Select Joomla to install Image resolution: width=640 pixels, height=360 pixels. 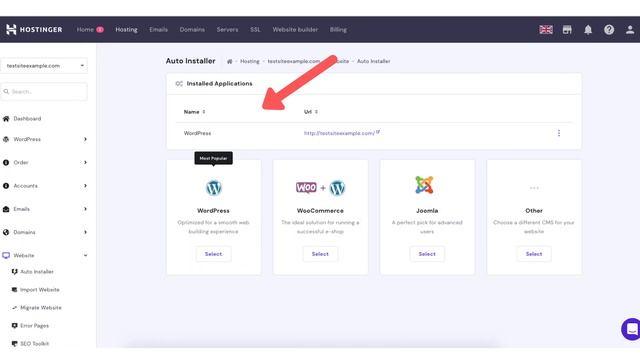click(427, 254)
